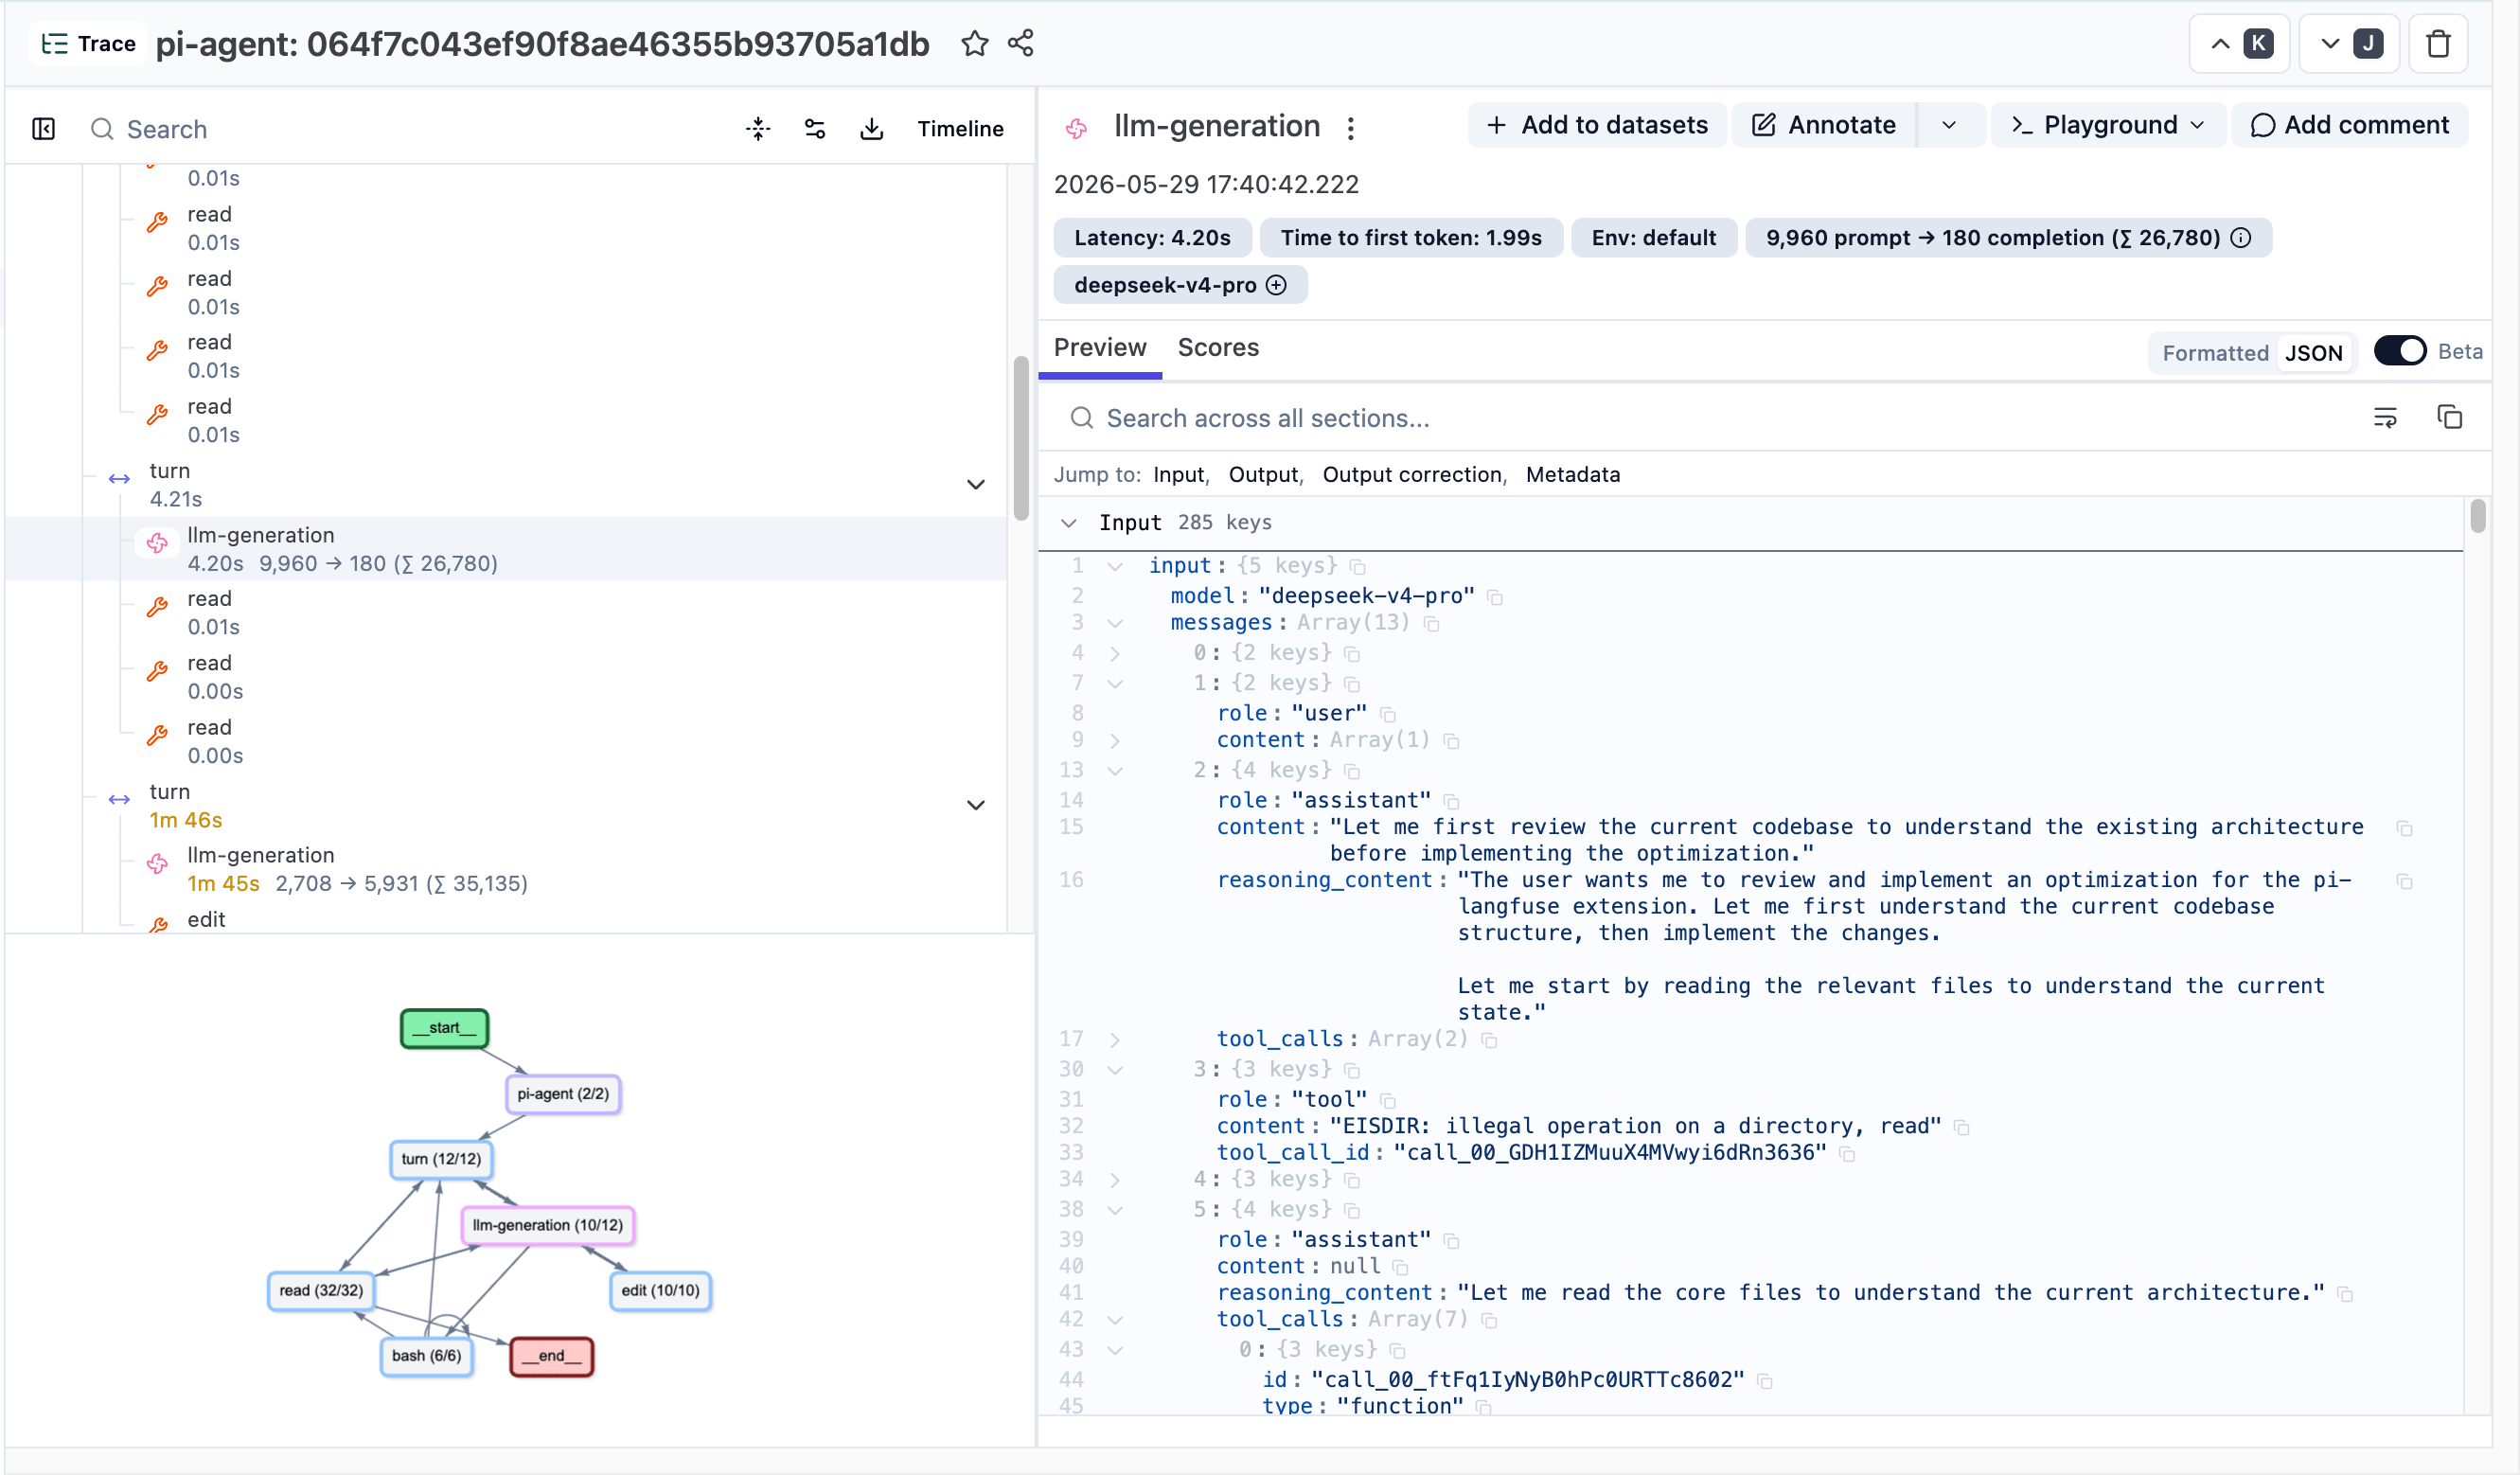The image size is (2520, 1475).
Task: Toggle the left sidebar panel icon
Action: click(x=44, y=129)
